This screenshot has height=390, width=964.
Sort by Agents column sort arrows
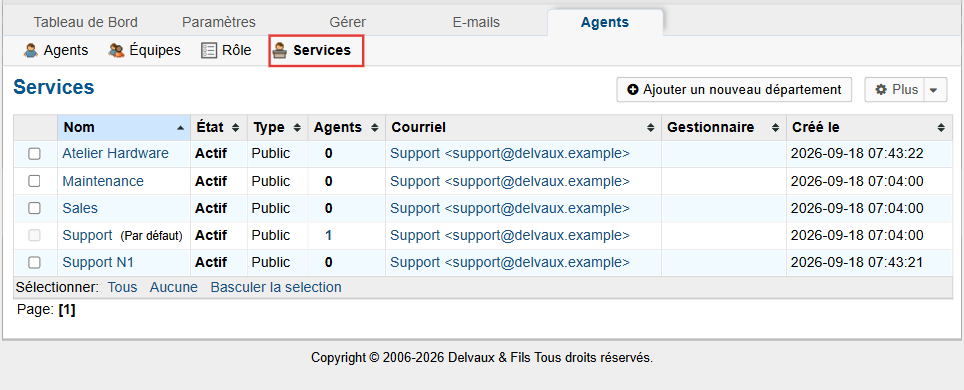coord(374,128)
